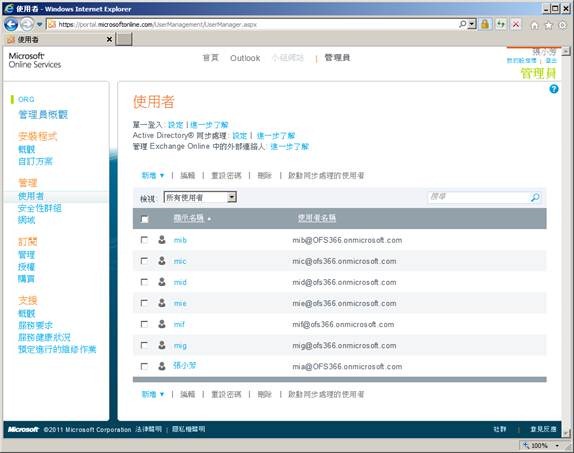Click the person icon of mib row
The image size is (574, 453).
pos(162,240)
